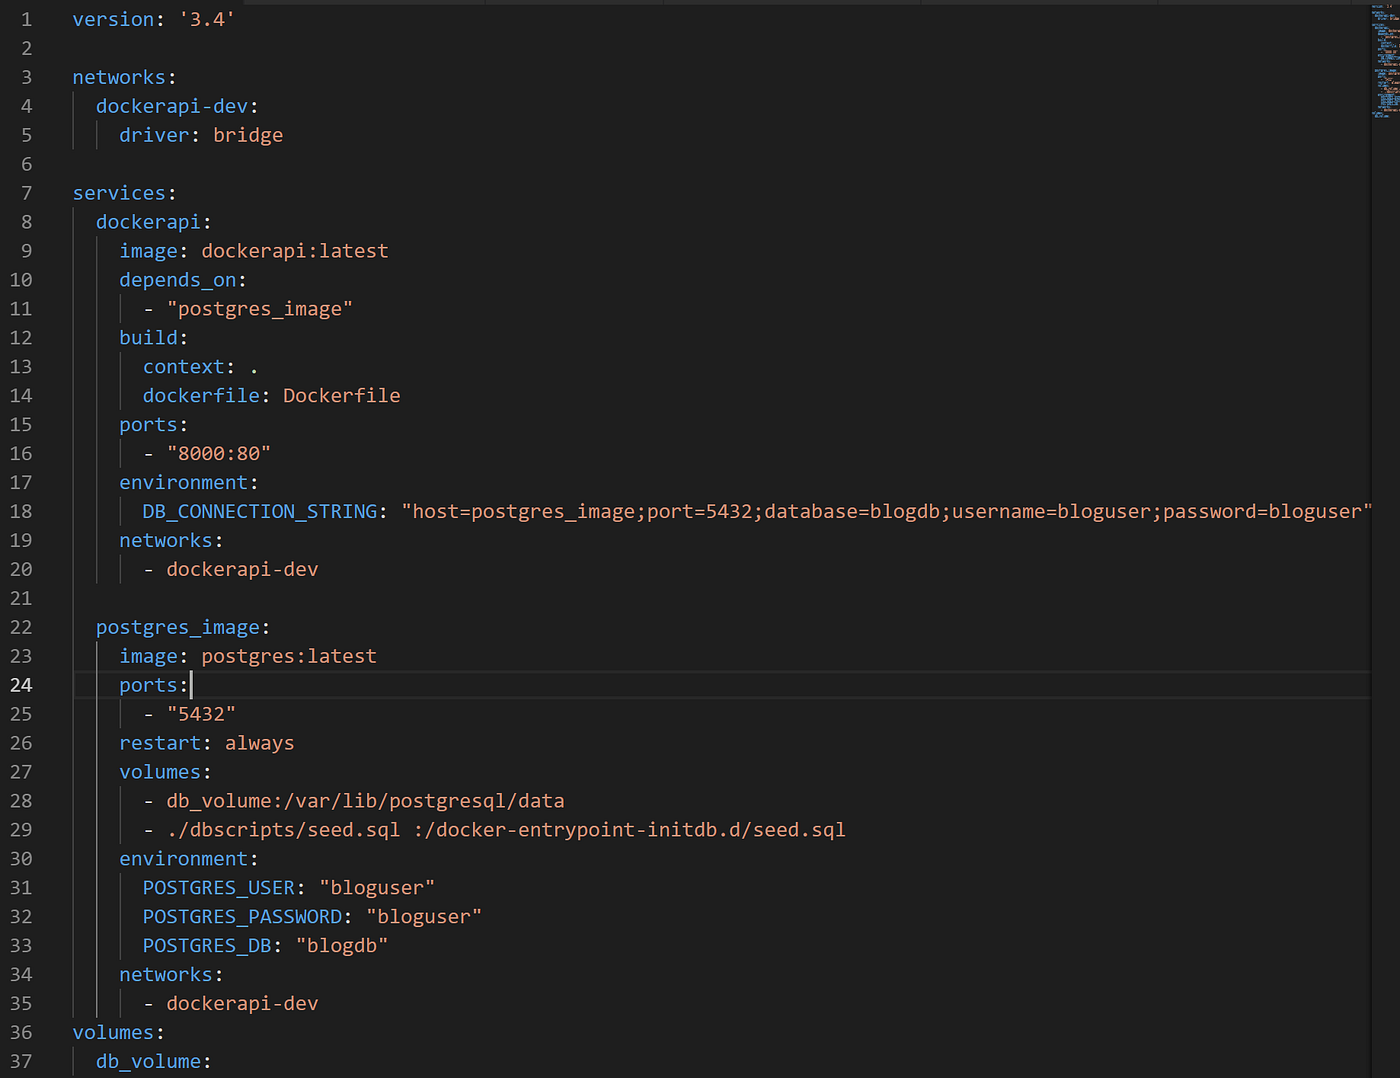Click the port mapping "8000:80"
Screen dimensions: 1400x1078
219,453
